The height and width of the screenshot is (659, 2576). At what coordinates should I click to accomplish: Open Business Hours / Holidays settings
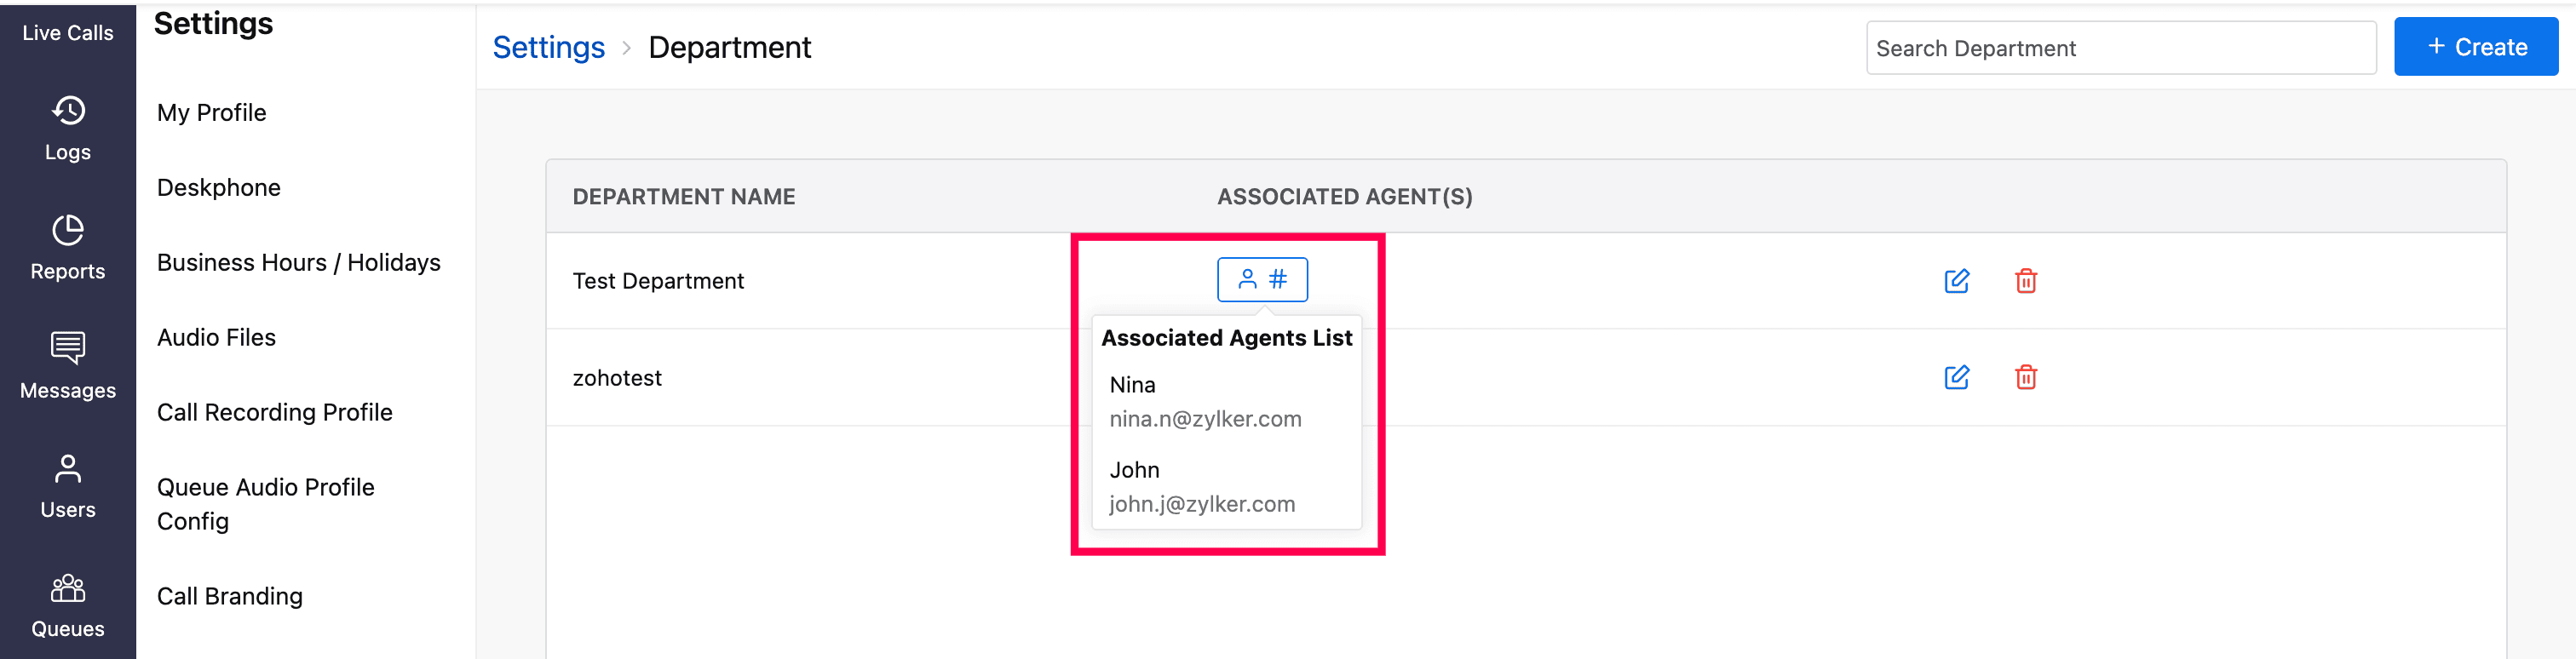298,263
